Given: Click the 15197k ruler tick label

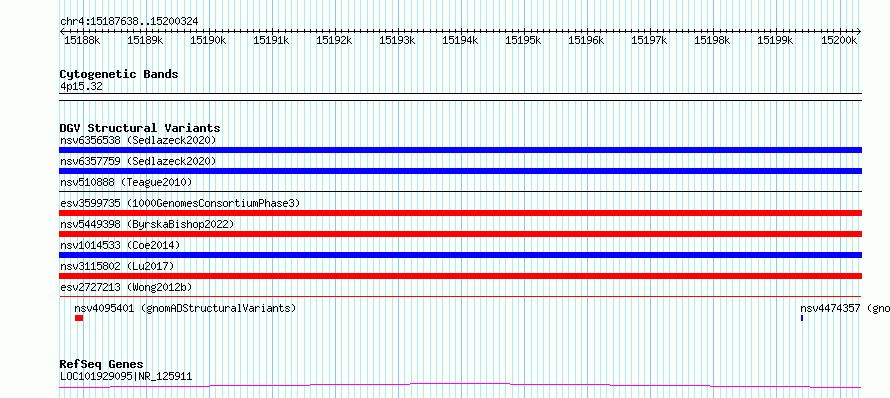Looking at the screenshot, I should [650, 40].
